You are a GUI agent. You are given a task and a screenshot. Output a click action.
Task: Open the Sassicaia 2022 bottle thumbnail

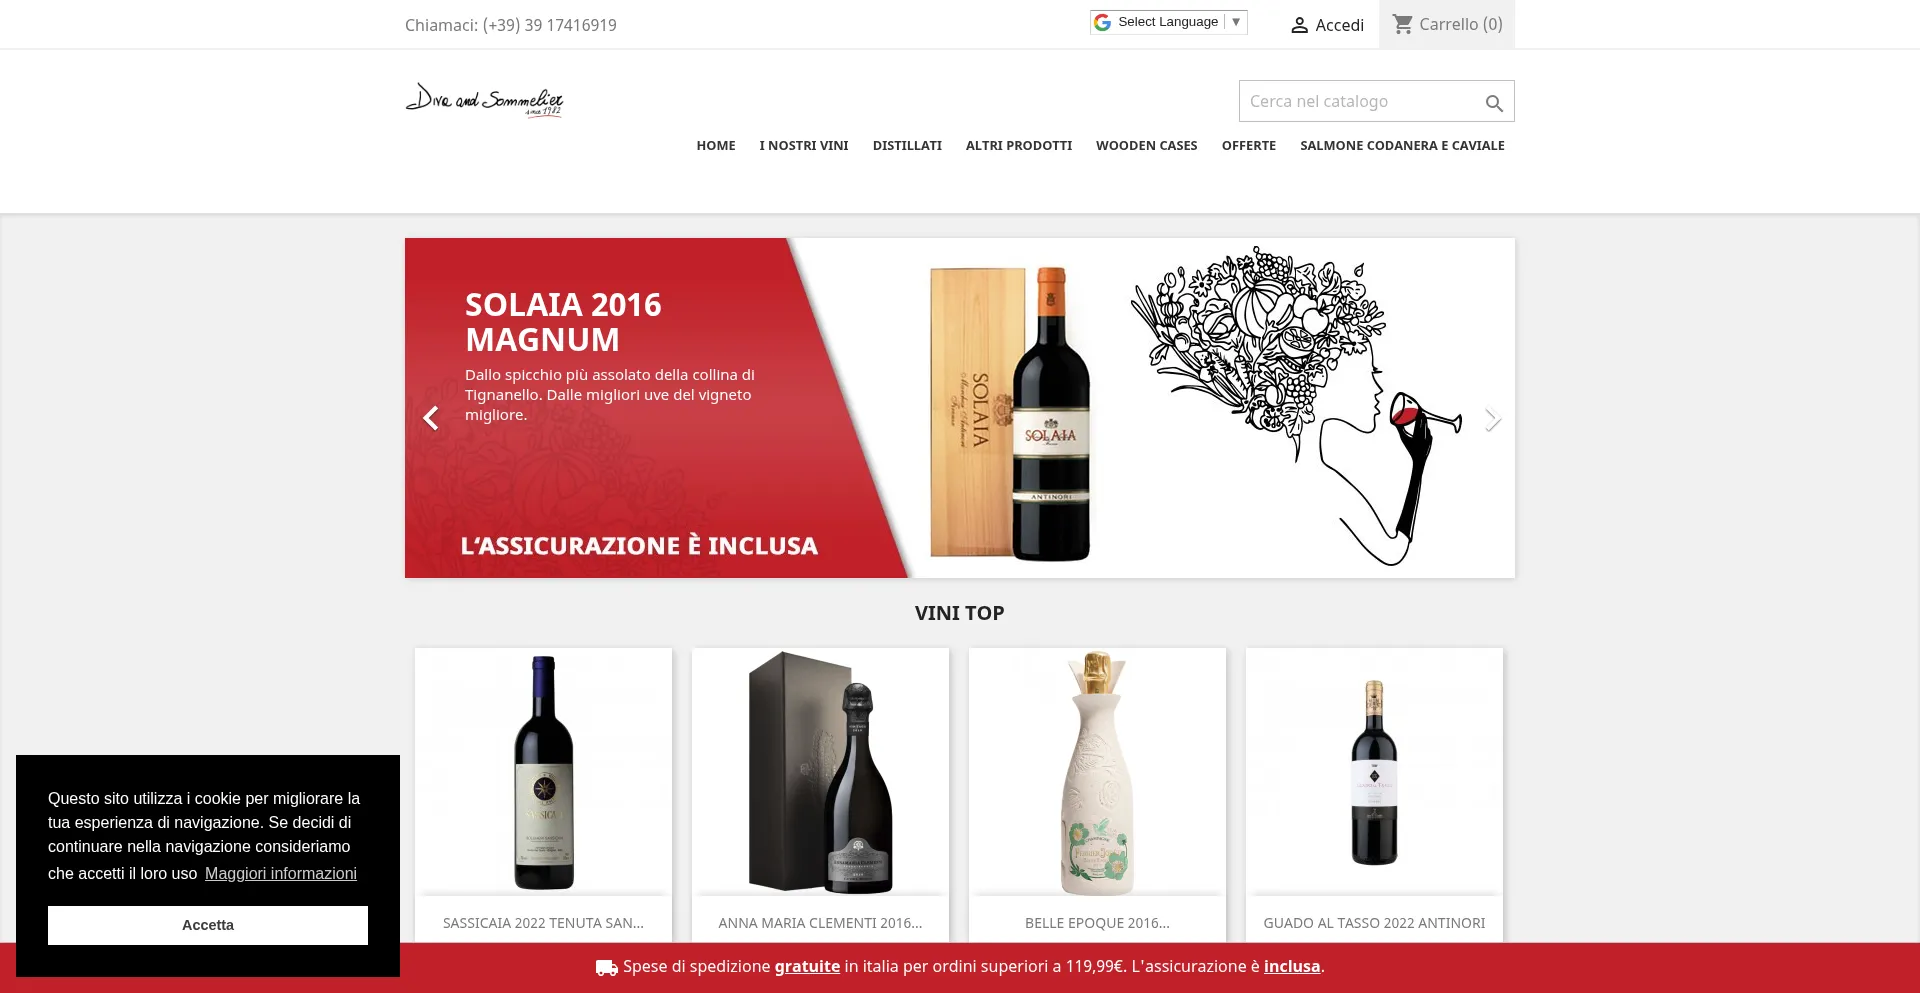(543, 772)
